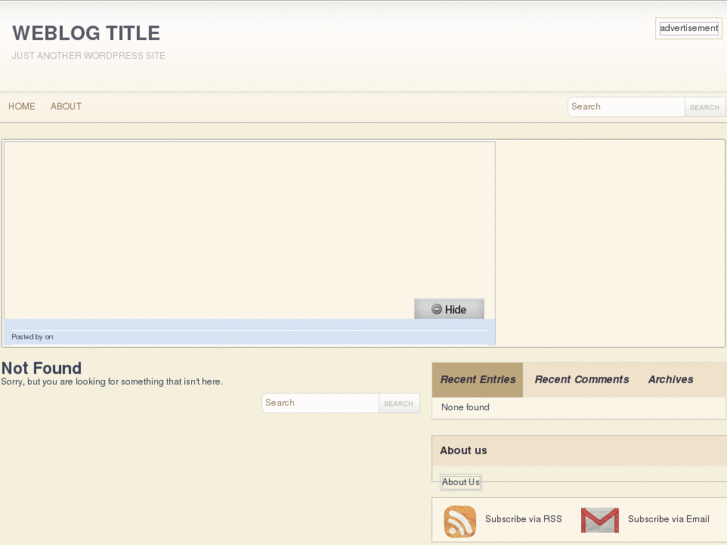Switch to the Archives tab

click(670, 379)
